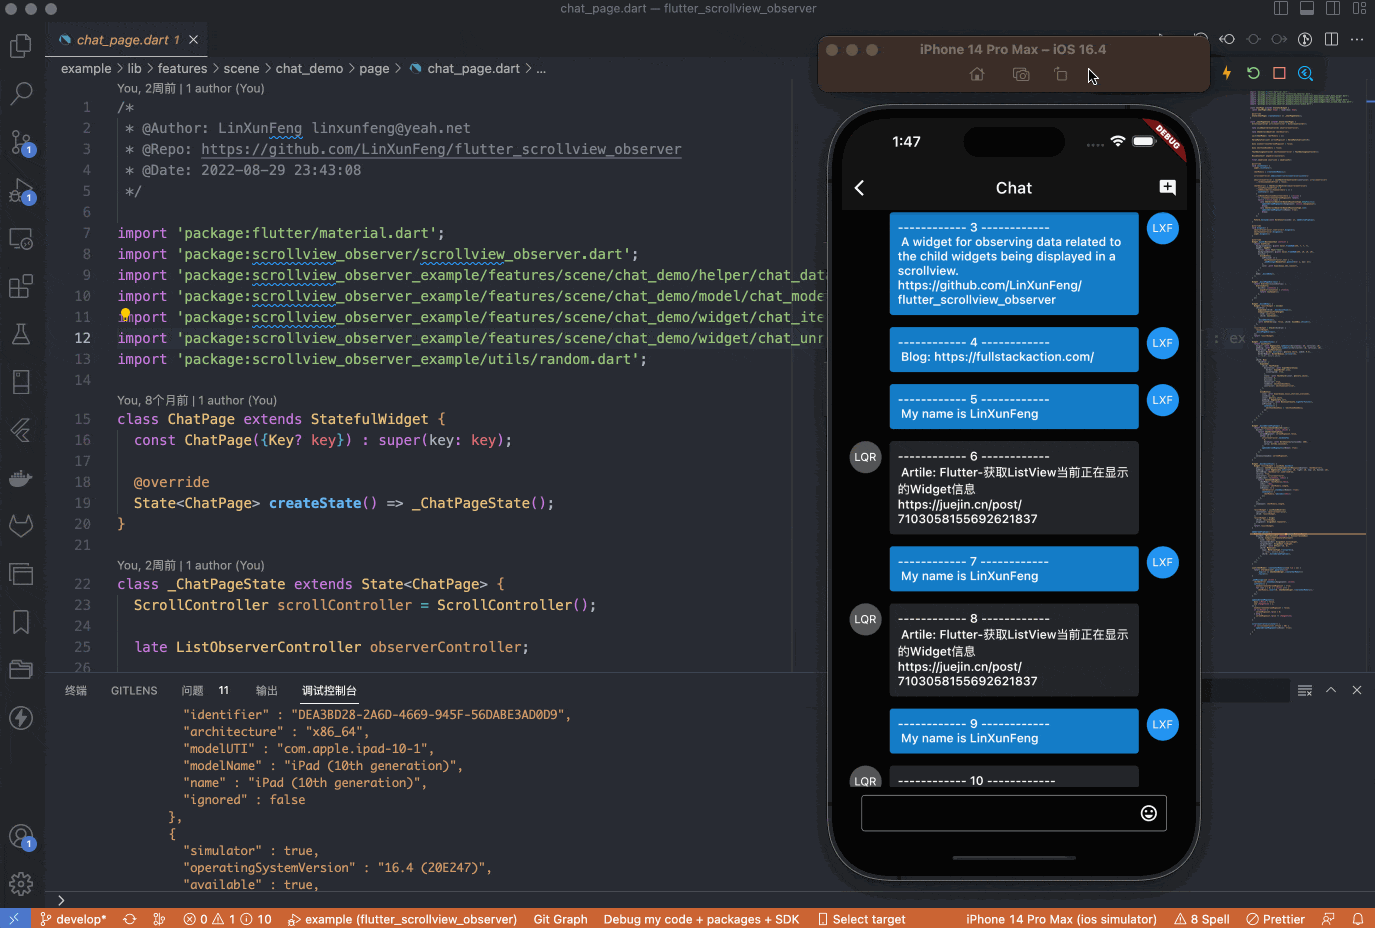
Task: Switch to the 问题 panel tab
Action: [x=193, y=690]
